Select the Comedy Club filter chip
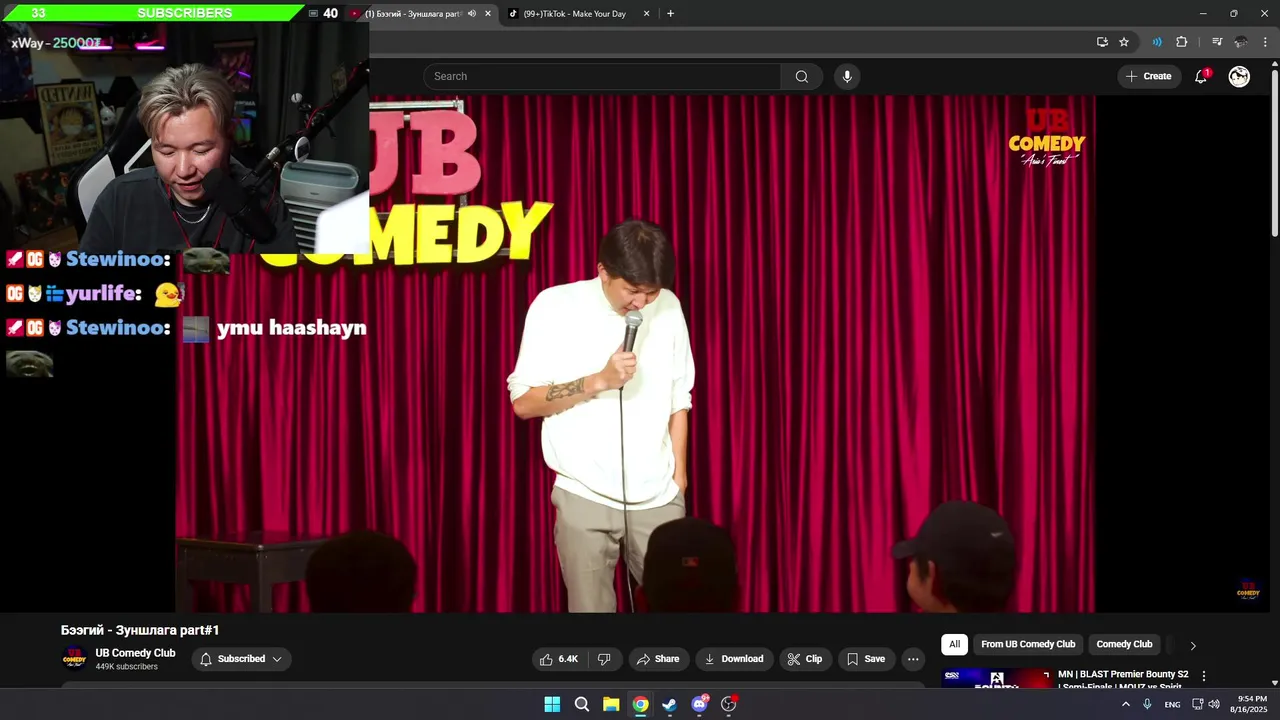The image size is (1280, 720). pyautogui.click(x=1124, y=644)
